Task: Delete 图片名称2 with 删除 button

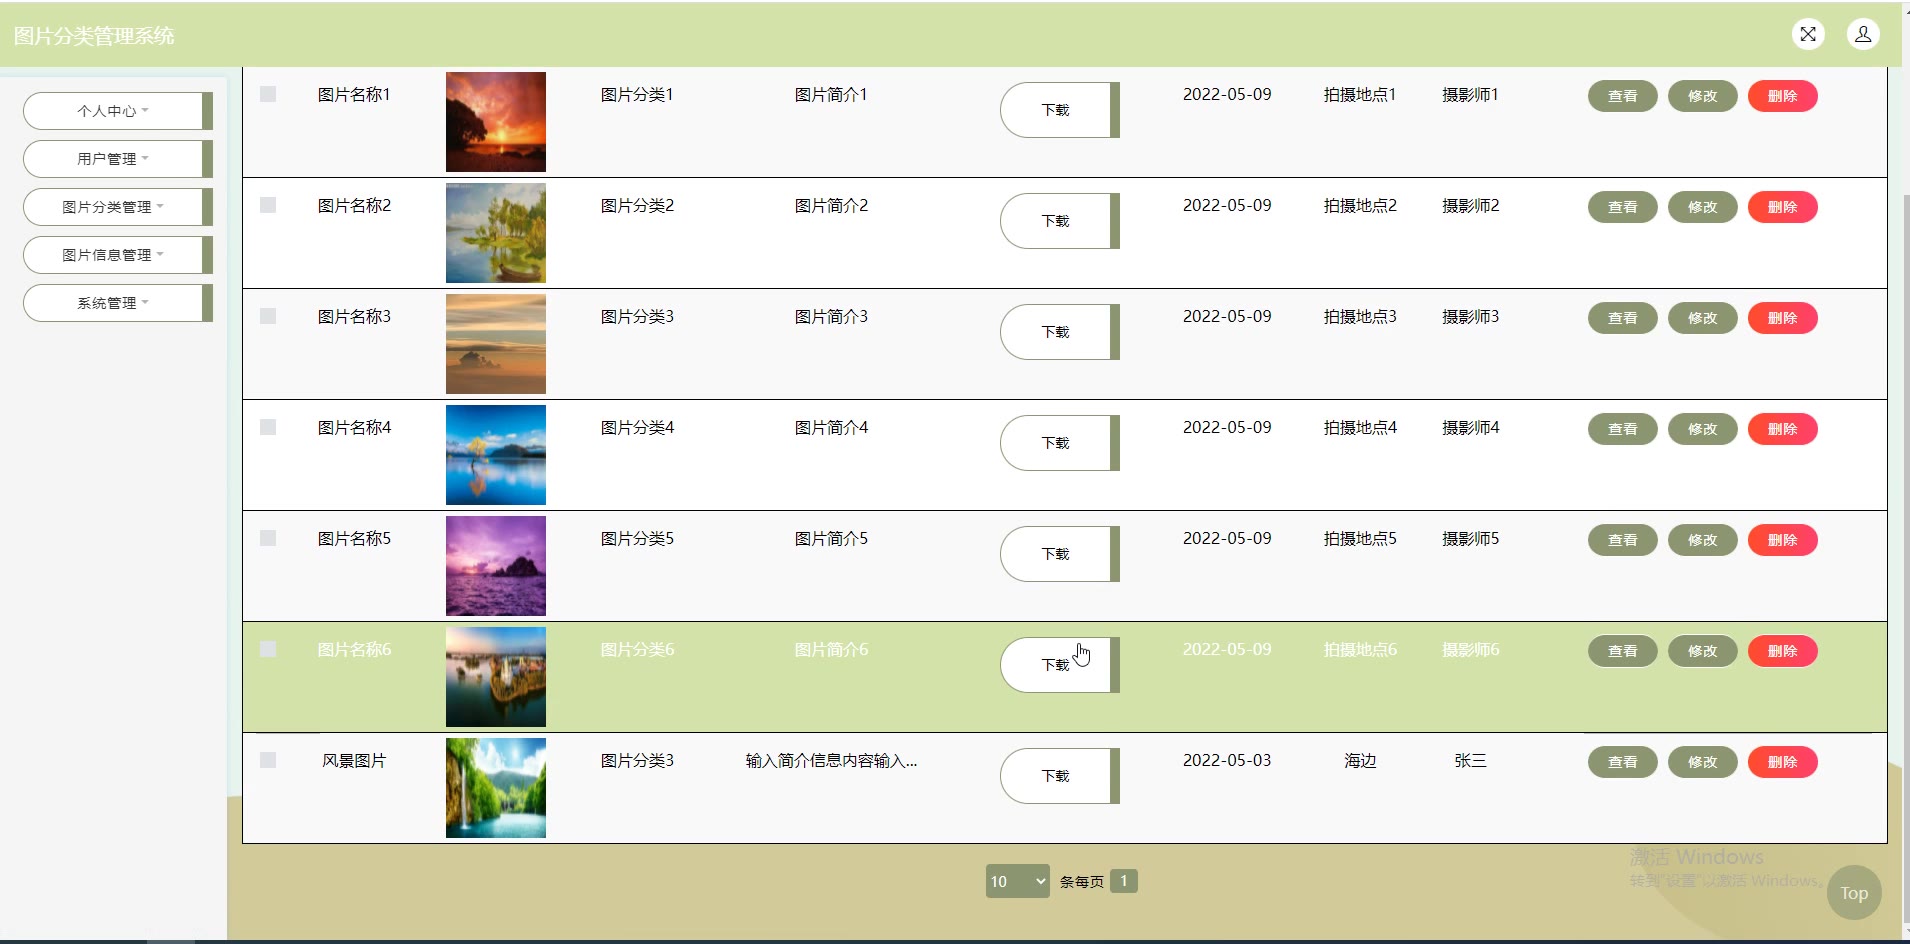Action: pyautogui.click(x=1783, y=207)
